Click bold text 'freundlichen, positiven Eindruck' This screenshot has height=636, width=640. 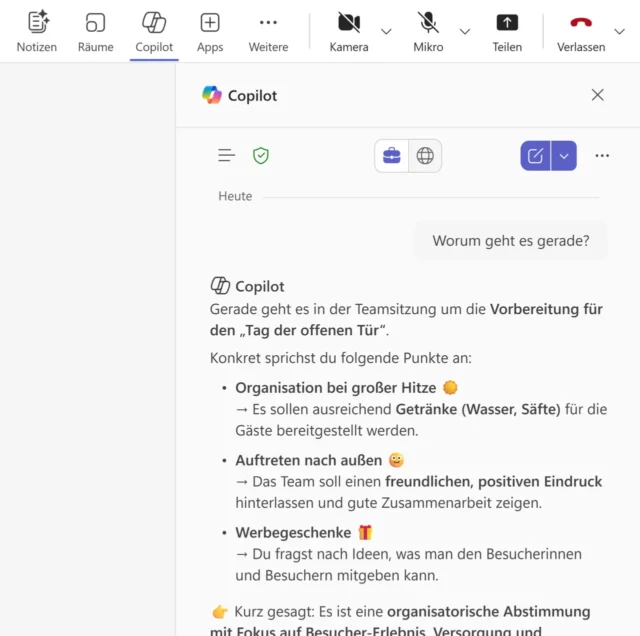(493, 482)
